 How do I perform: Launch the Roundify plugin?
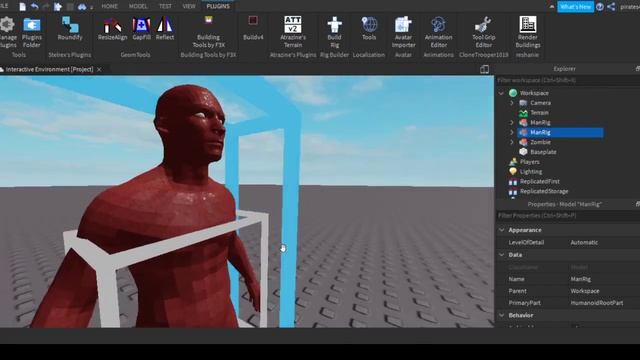click(70, 29)
